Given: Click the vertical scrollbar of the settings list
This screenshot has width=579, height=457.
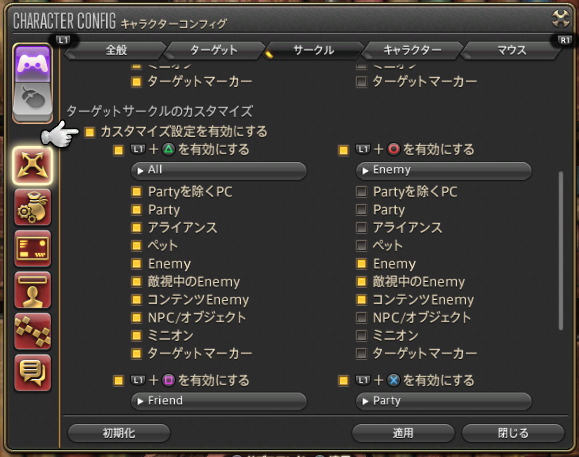Looking at the screenshot, I should pyautogui.click(x=561, y=250).
